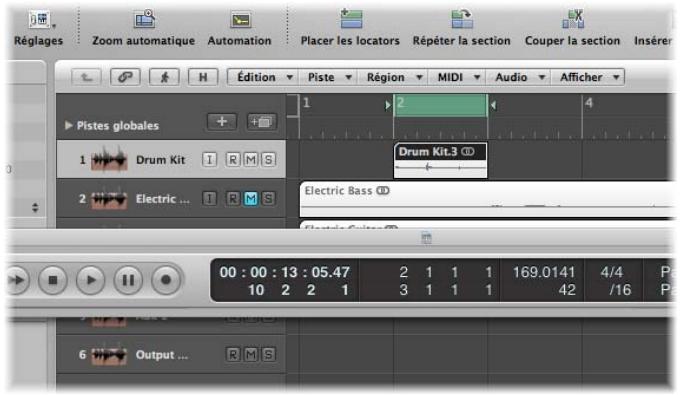682x395 pixels.
Task: Record-enable the Electric track
Action: 233,199
